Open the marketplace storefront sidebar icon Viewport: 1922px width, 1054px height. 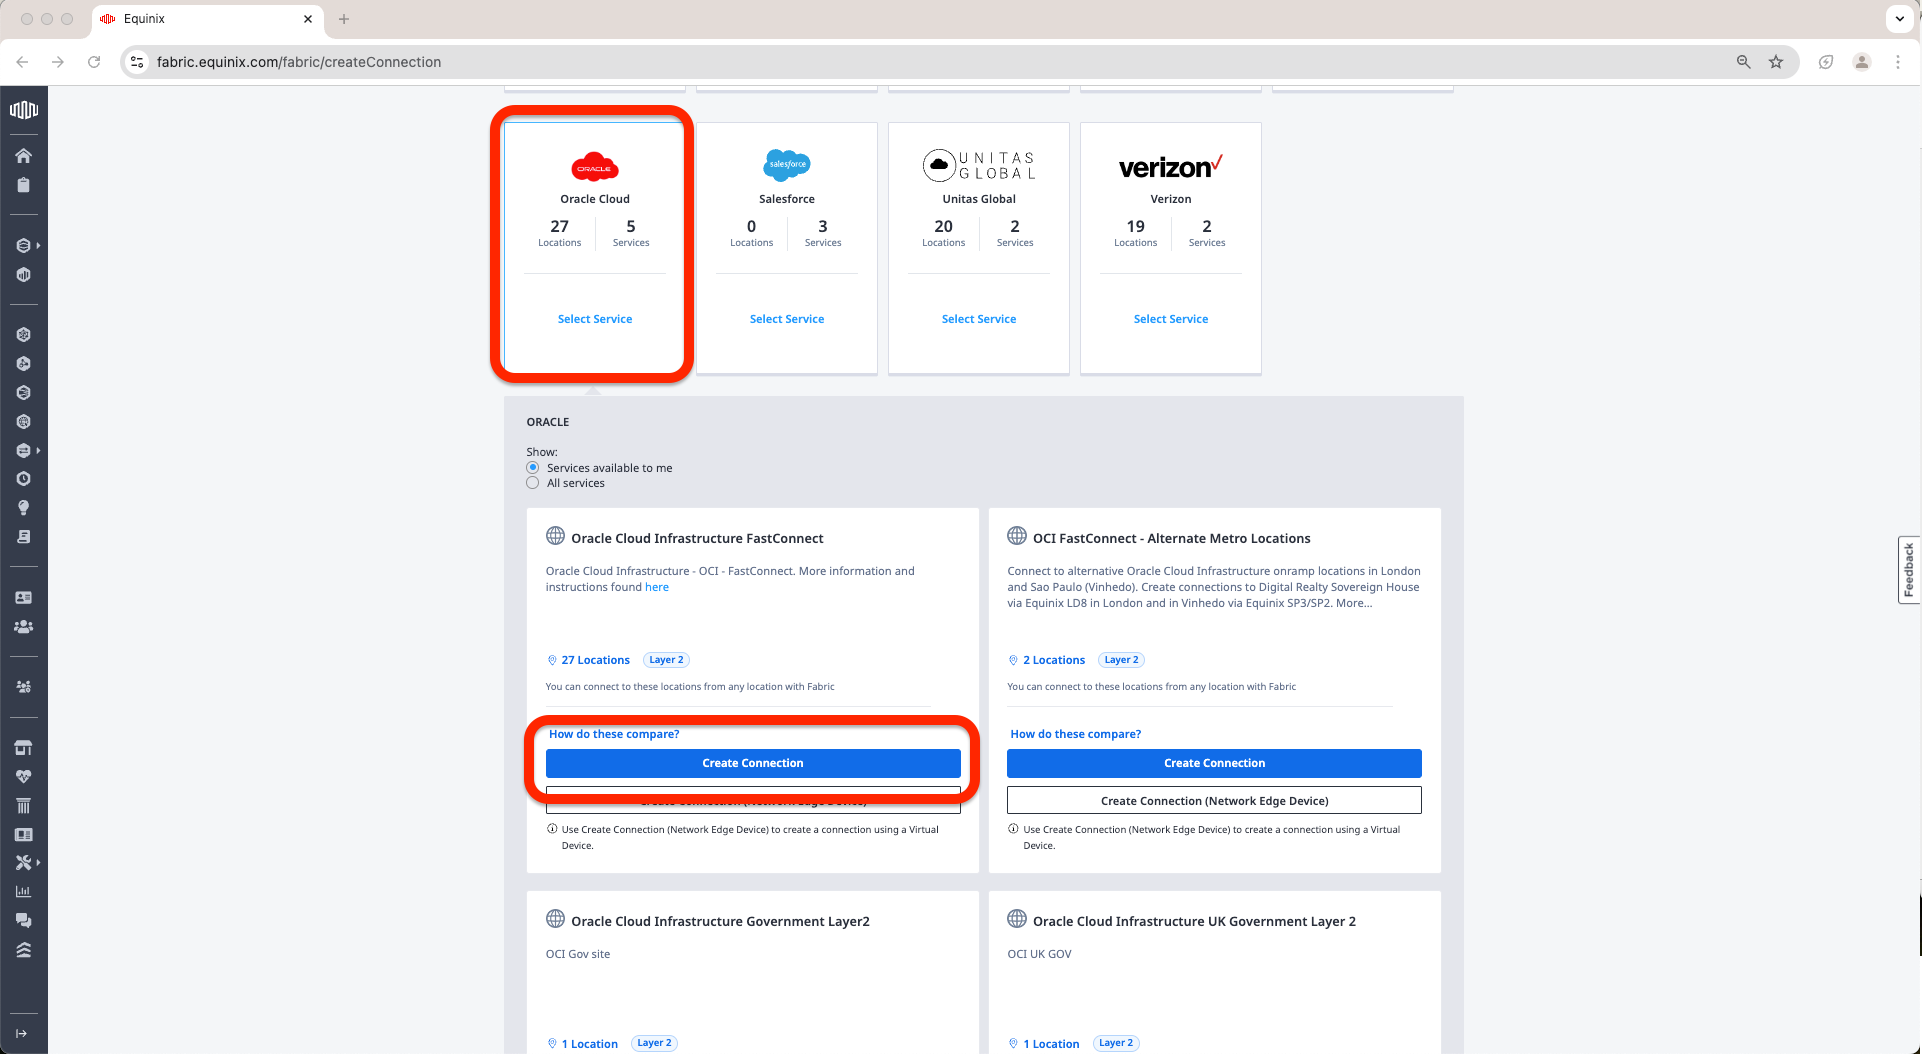pyautogui.click(x=24, y=748)
